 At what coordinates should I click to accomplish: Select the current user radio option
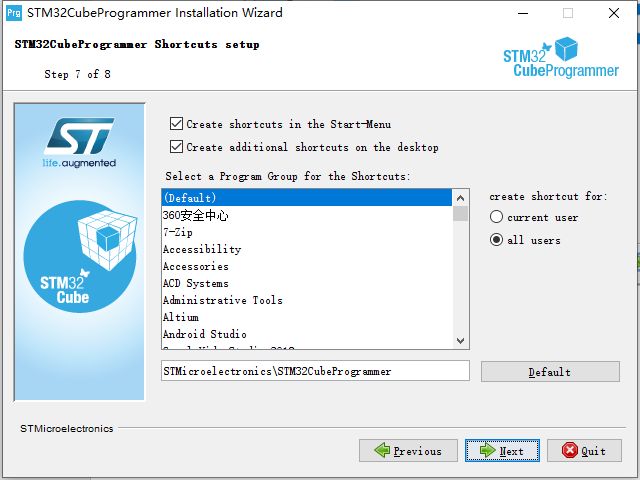tap(496, 217)
